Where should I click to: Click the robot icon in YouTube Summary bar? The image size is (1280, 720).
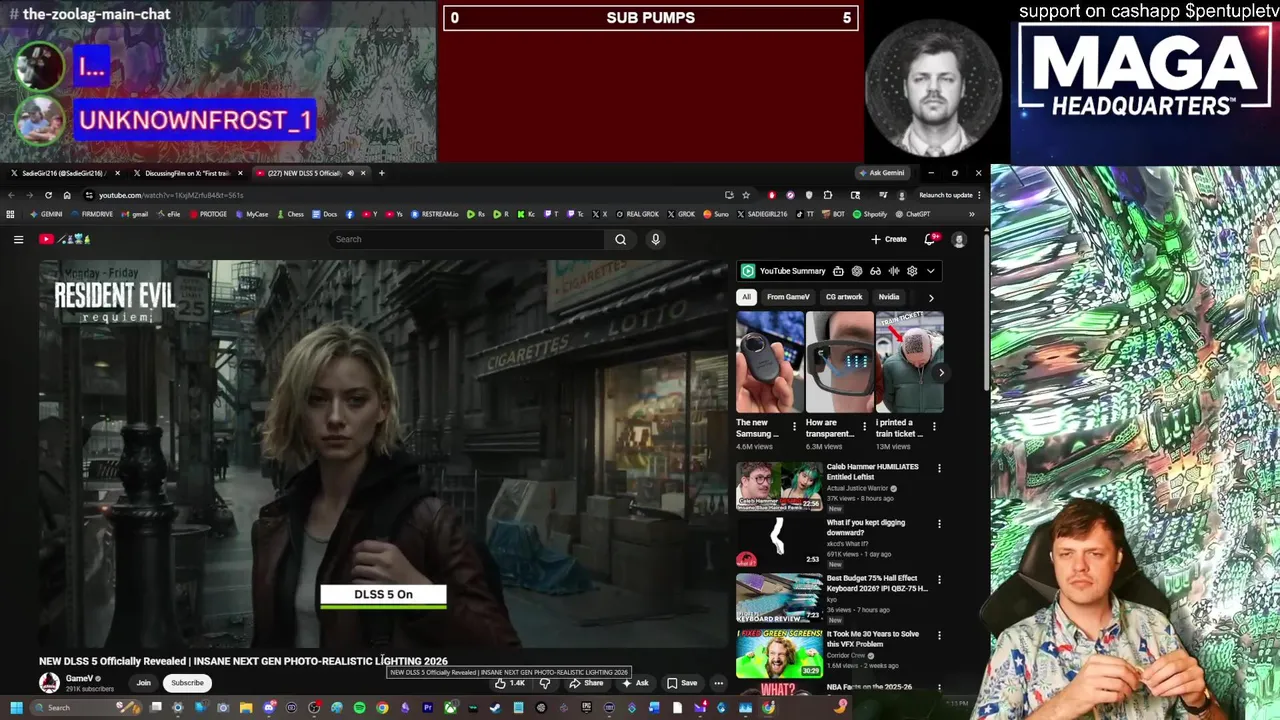click(838, 271)
